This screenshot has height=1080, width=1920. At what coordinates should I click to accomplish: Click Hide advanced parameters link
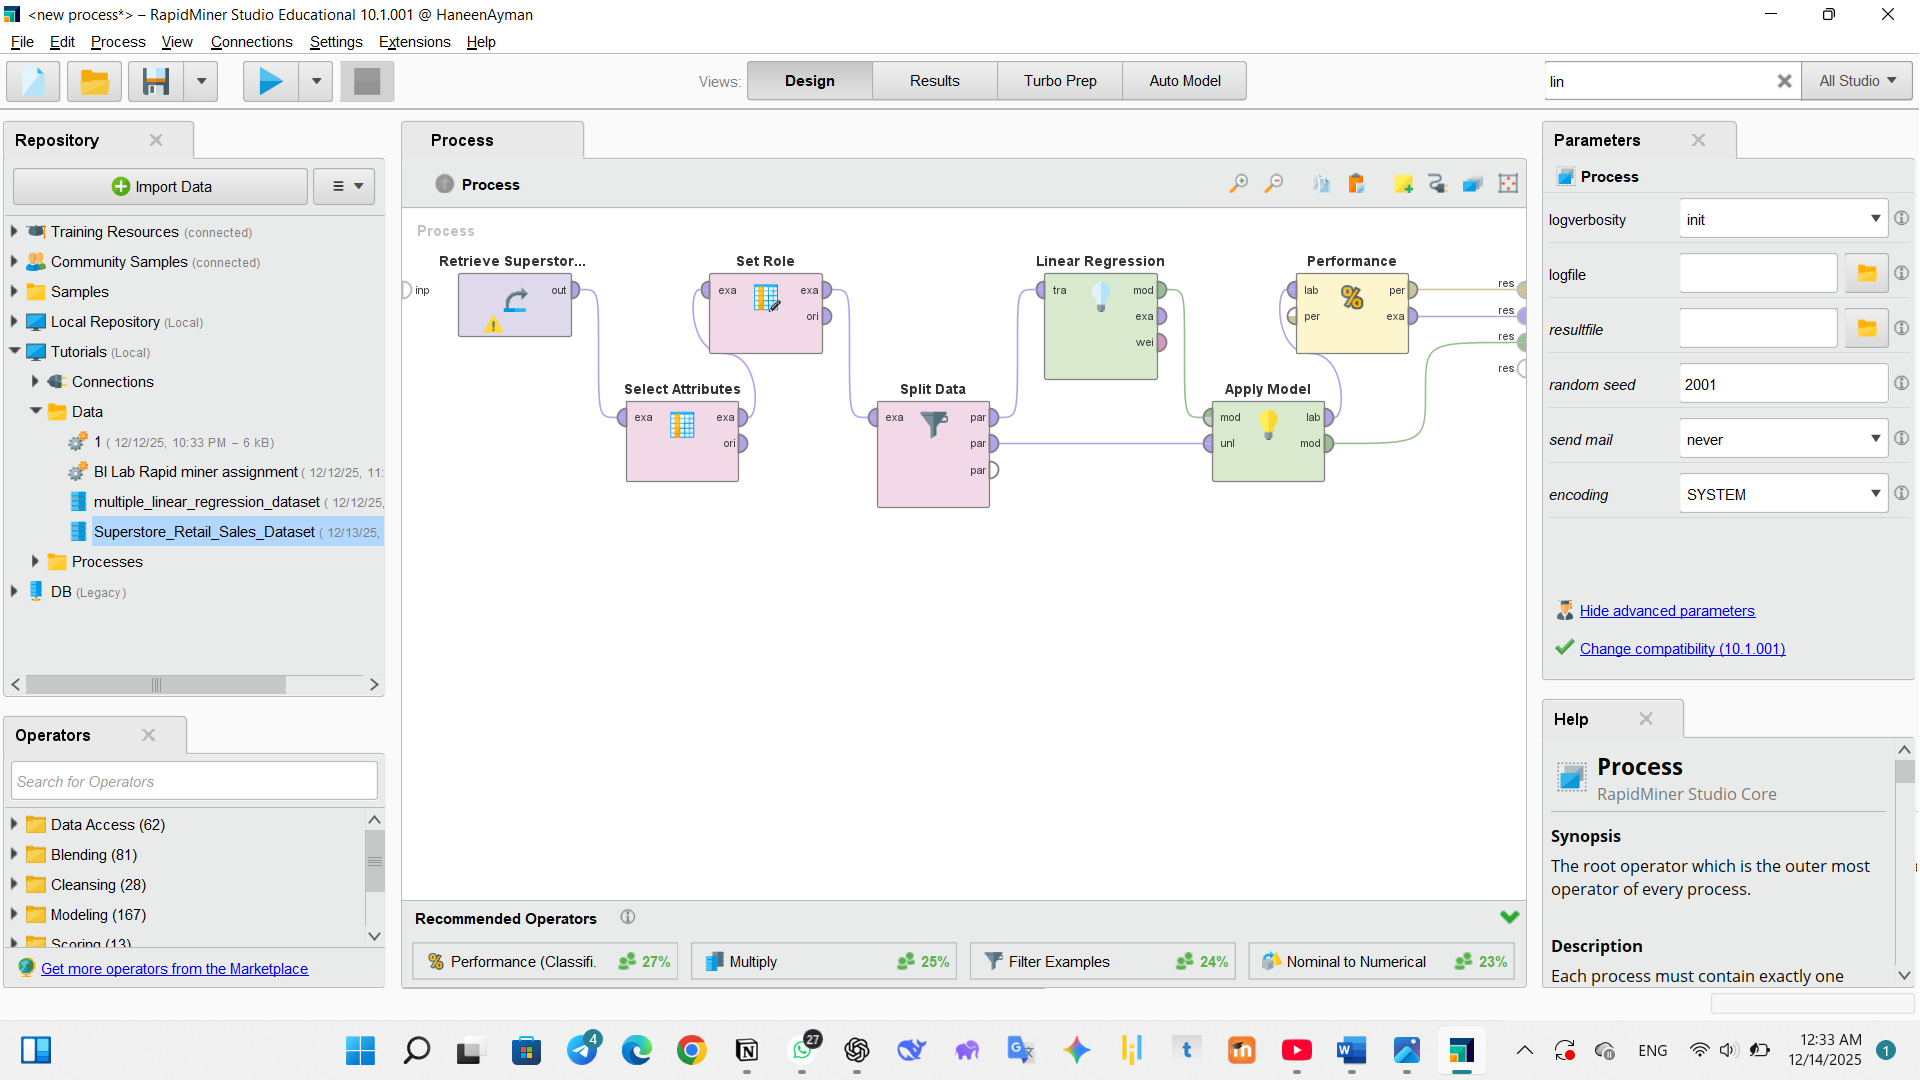(x=1667, y=610)
